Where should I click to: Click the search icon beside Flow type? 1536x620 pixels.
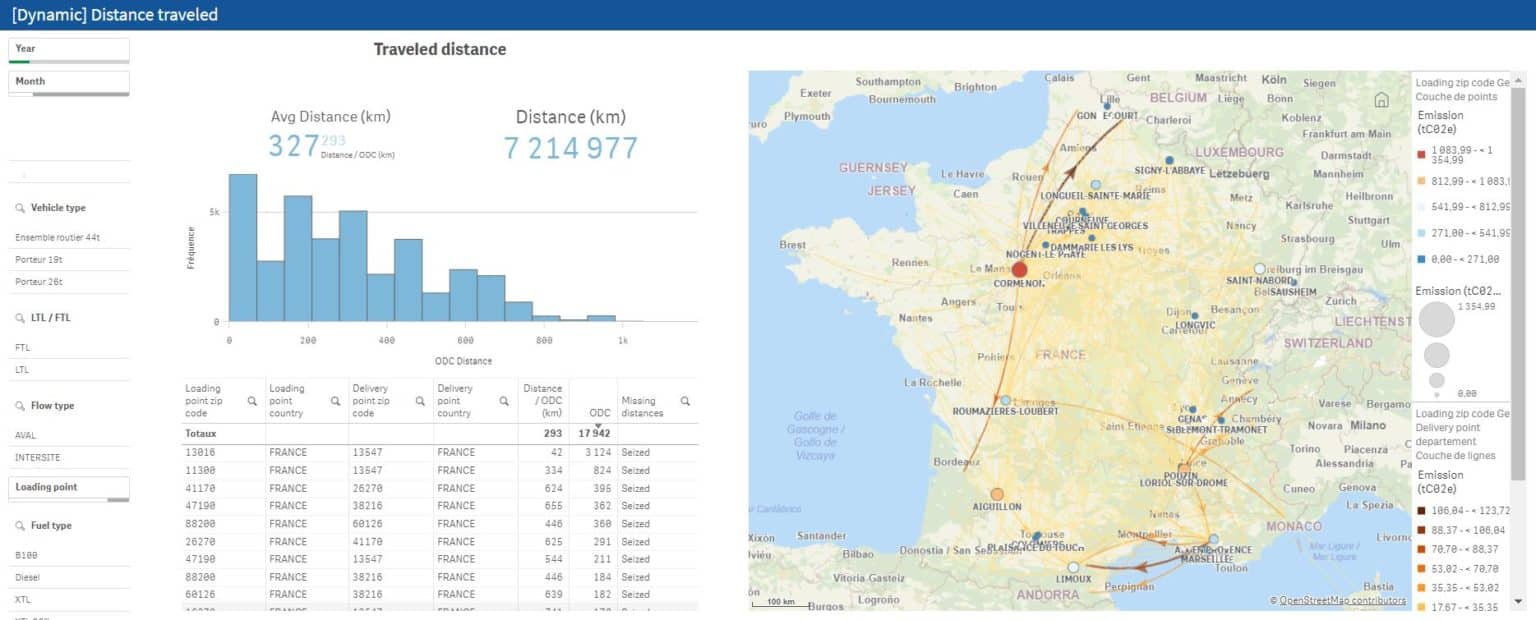tap(19, 405)
